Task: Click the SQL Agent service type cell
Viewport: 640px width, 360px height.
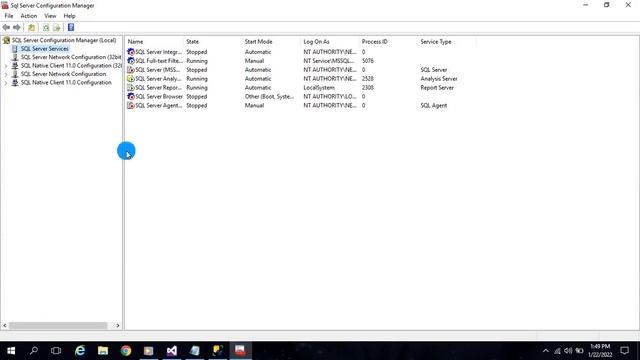Action: pyautogui.click(x=433, y=105)
